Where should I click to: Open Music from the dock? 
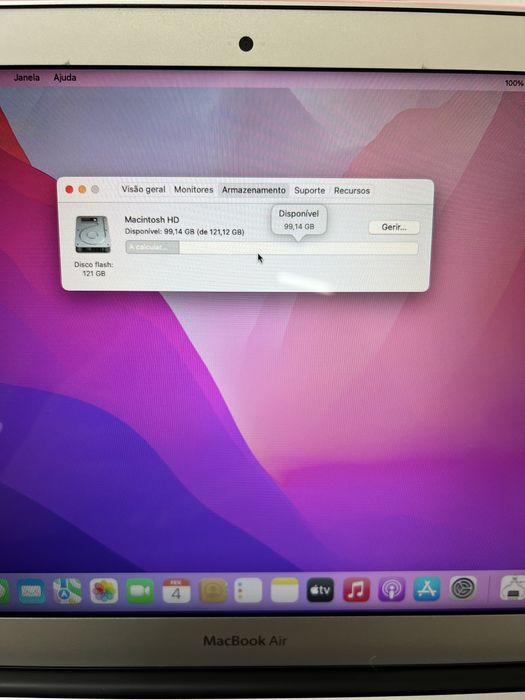[x=356, y=589]
